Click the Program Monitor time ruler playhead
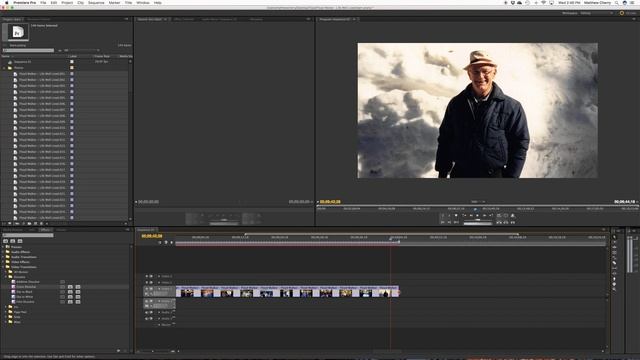This screenshot has width=640, height=360. point(475,209)
